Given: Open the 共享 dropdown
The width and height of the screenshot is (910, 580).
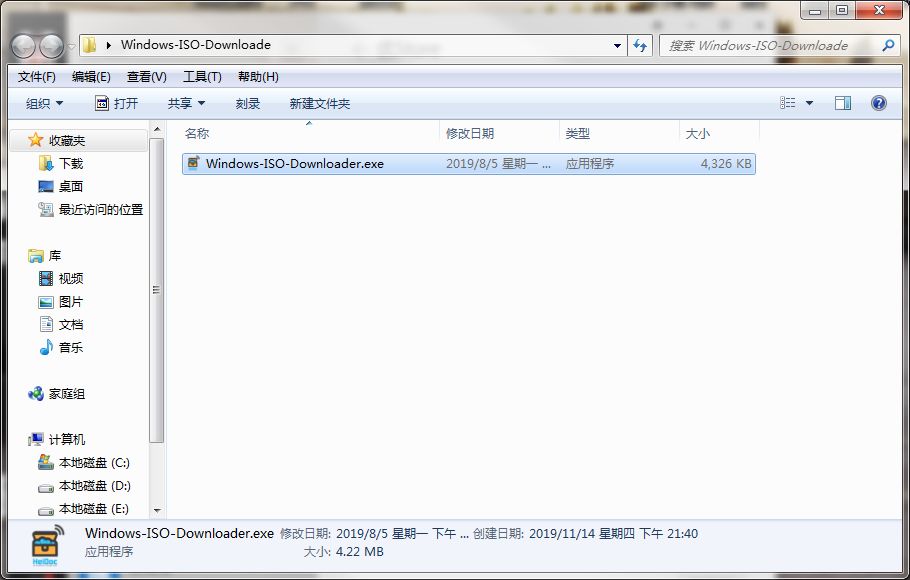Looking at the screenshot, I should (186, 103).
